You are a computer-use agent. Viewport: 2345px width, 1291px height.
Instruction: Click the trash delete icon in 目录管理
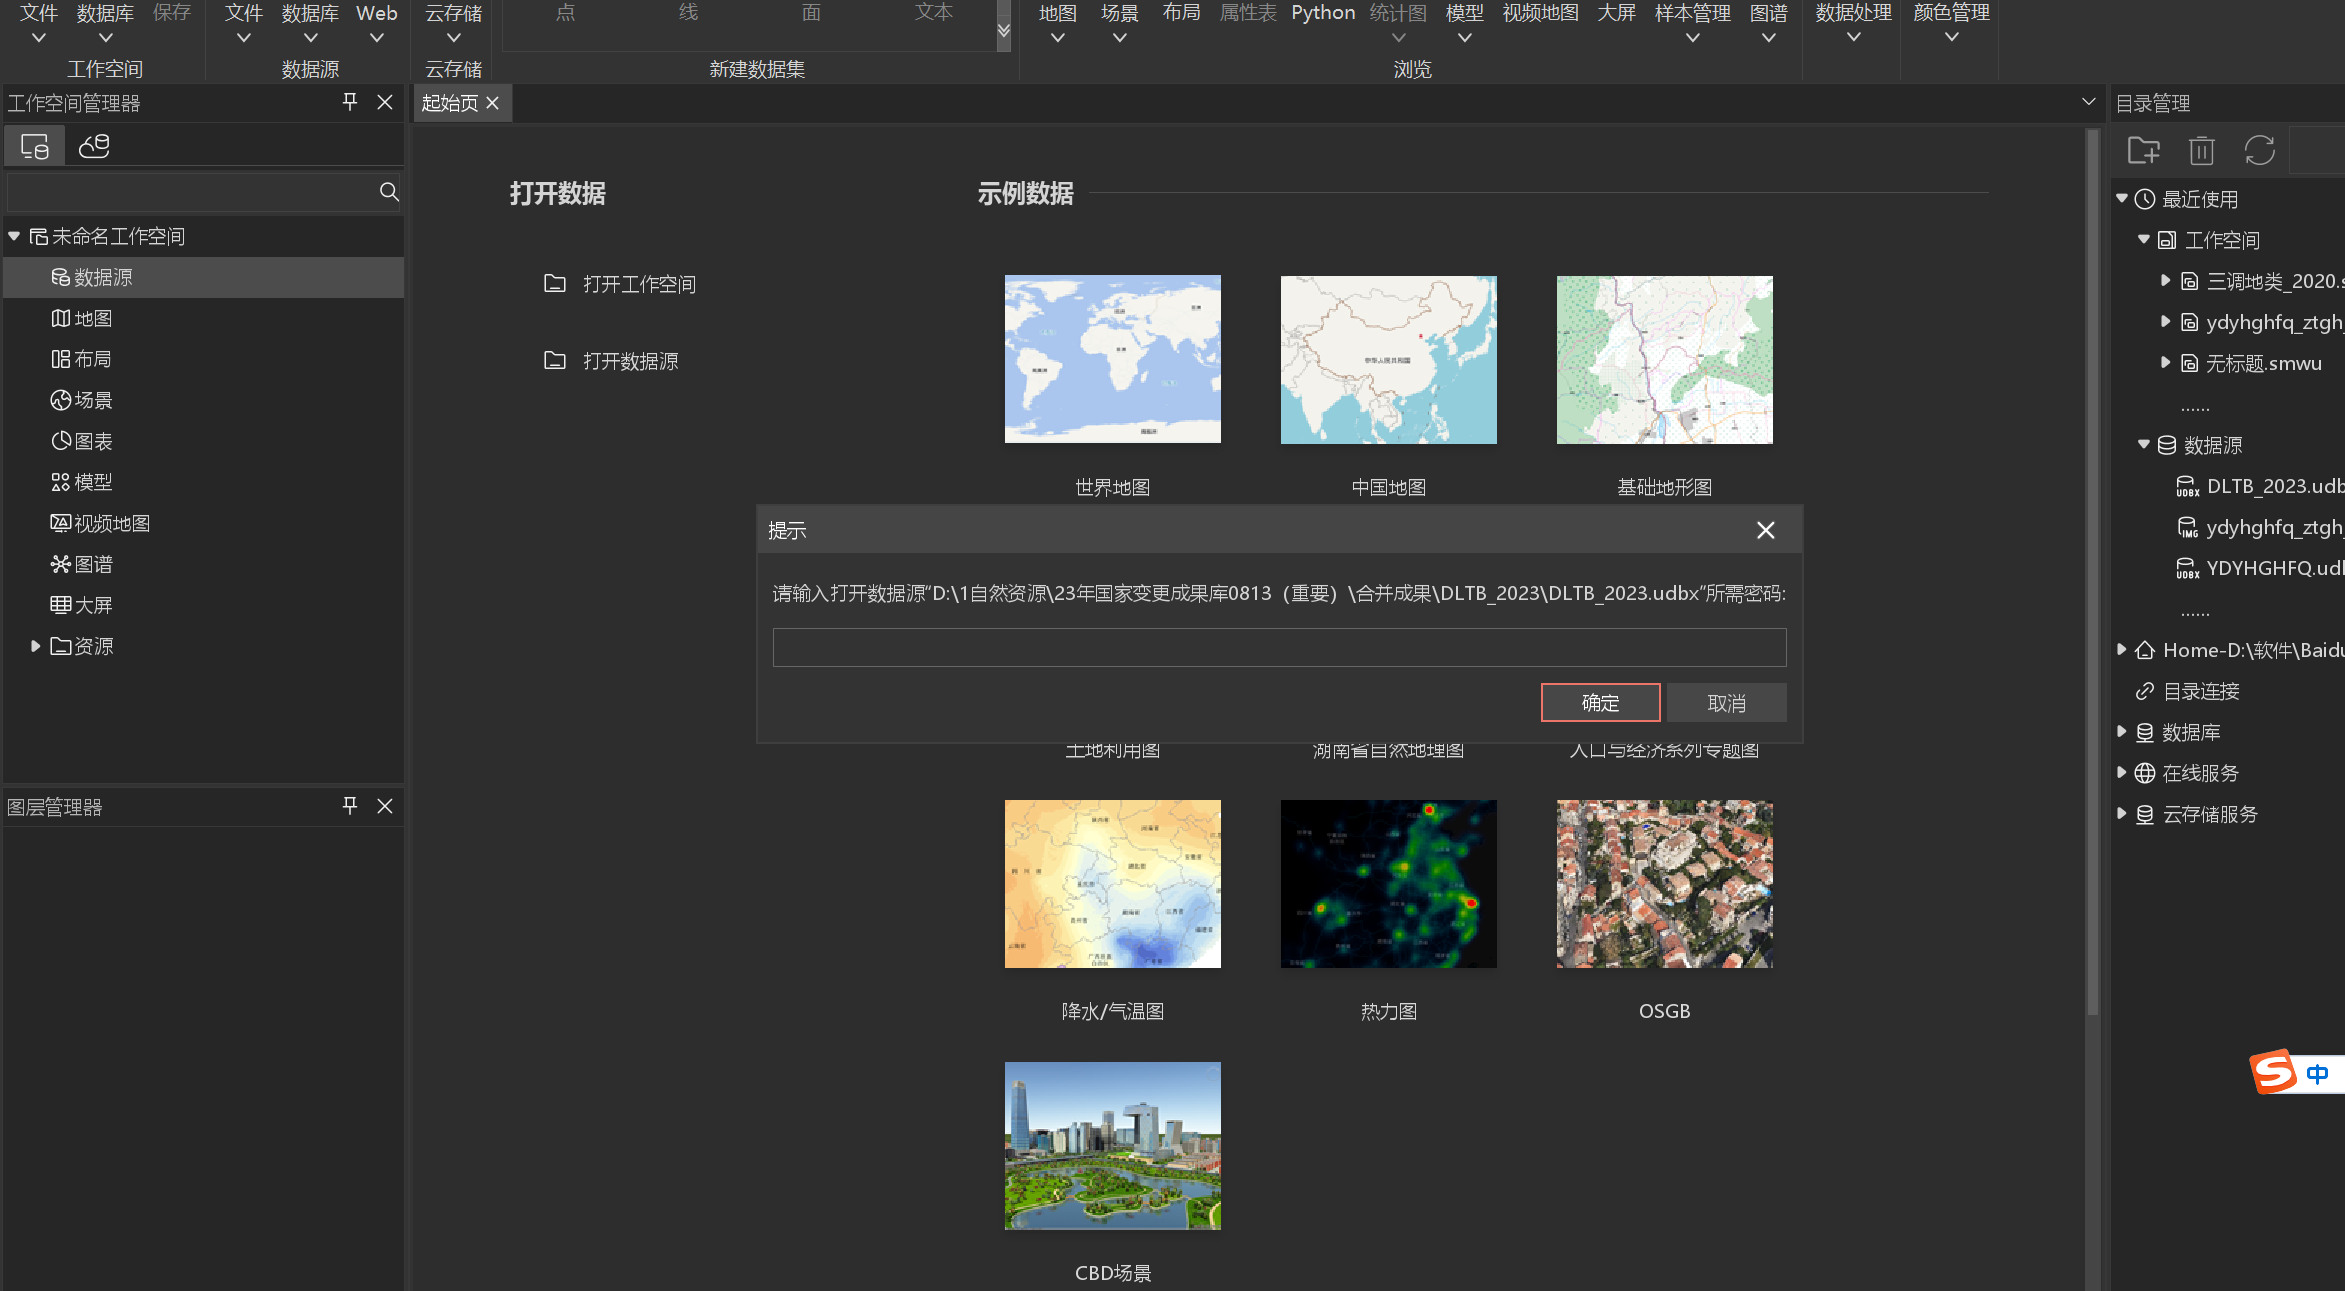pyautogui.click(x=2201, y=151)
